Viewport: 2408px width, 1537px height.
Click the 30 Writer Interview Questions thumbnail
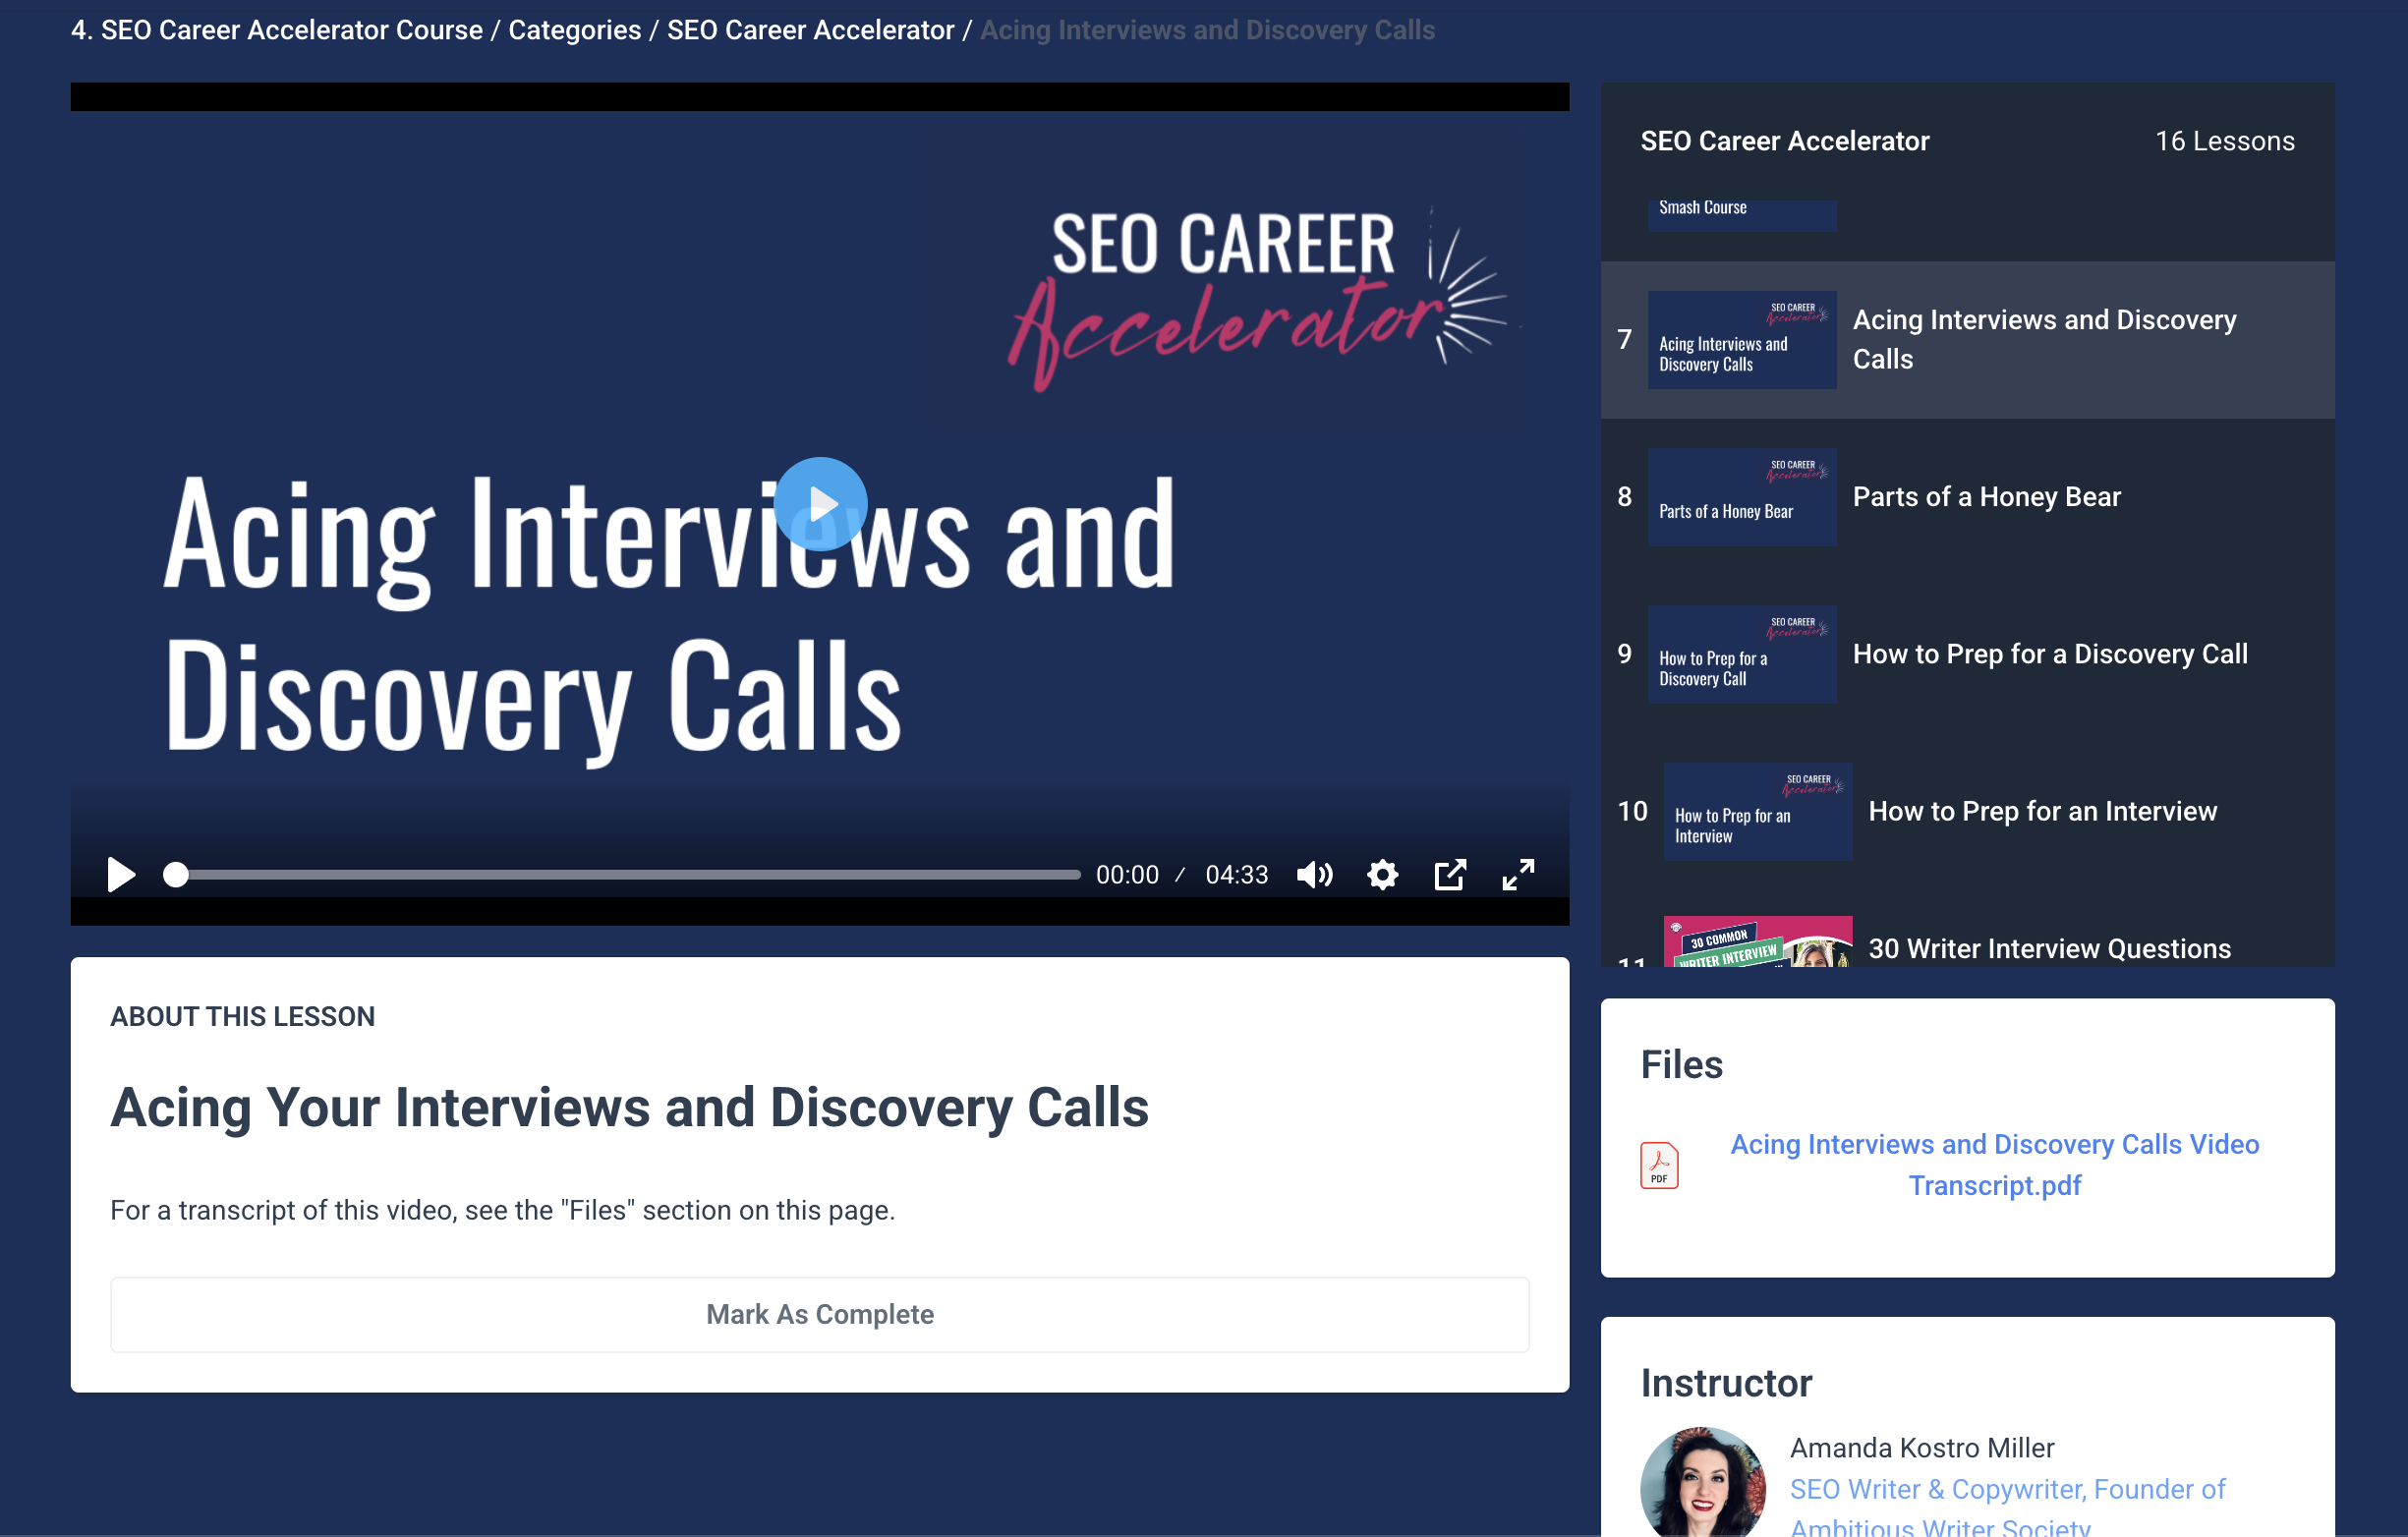(x=1757, y=943)
